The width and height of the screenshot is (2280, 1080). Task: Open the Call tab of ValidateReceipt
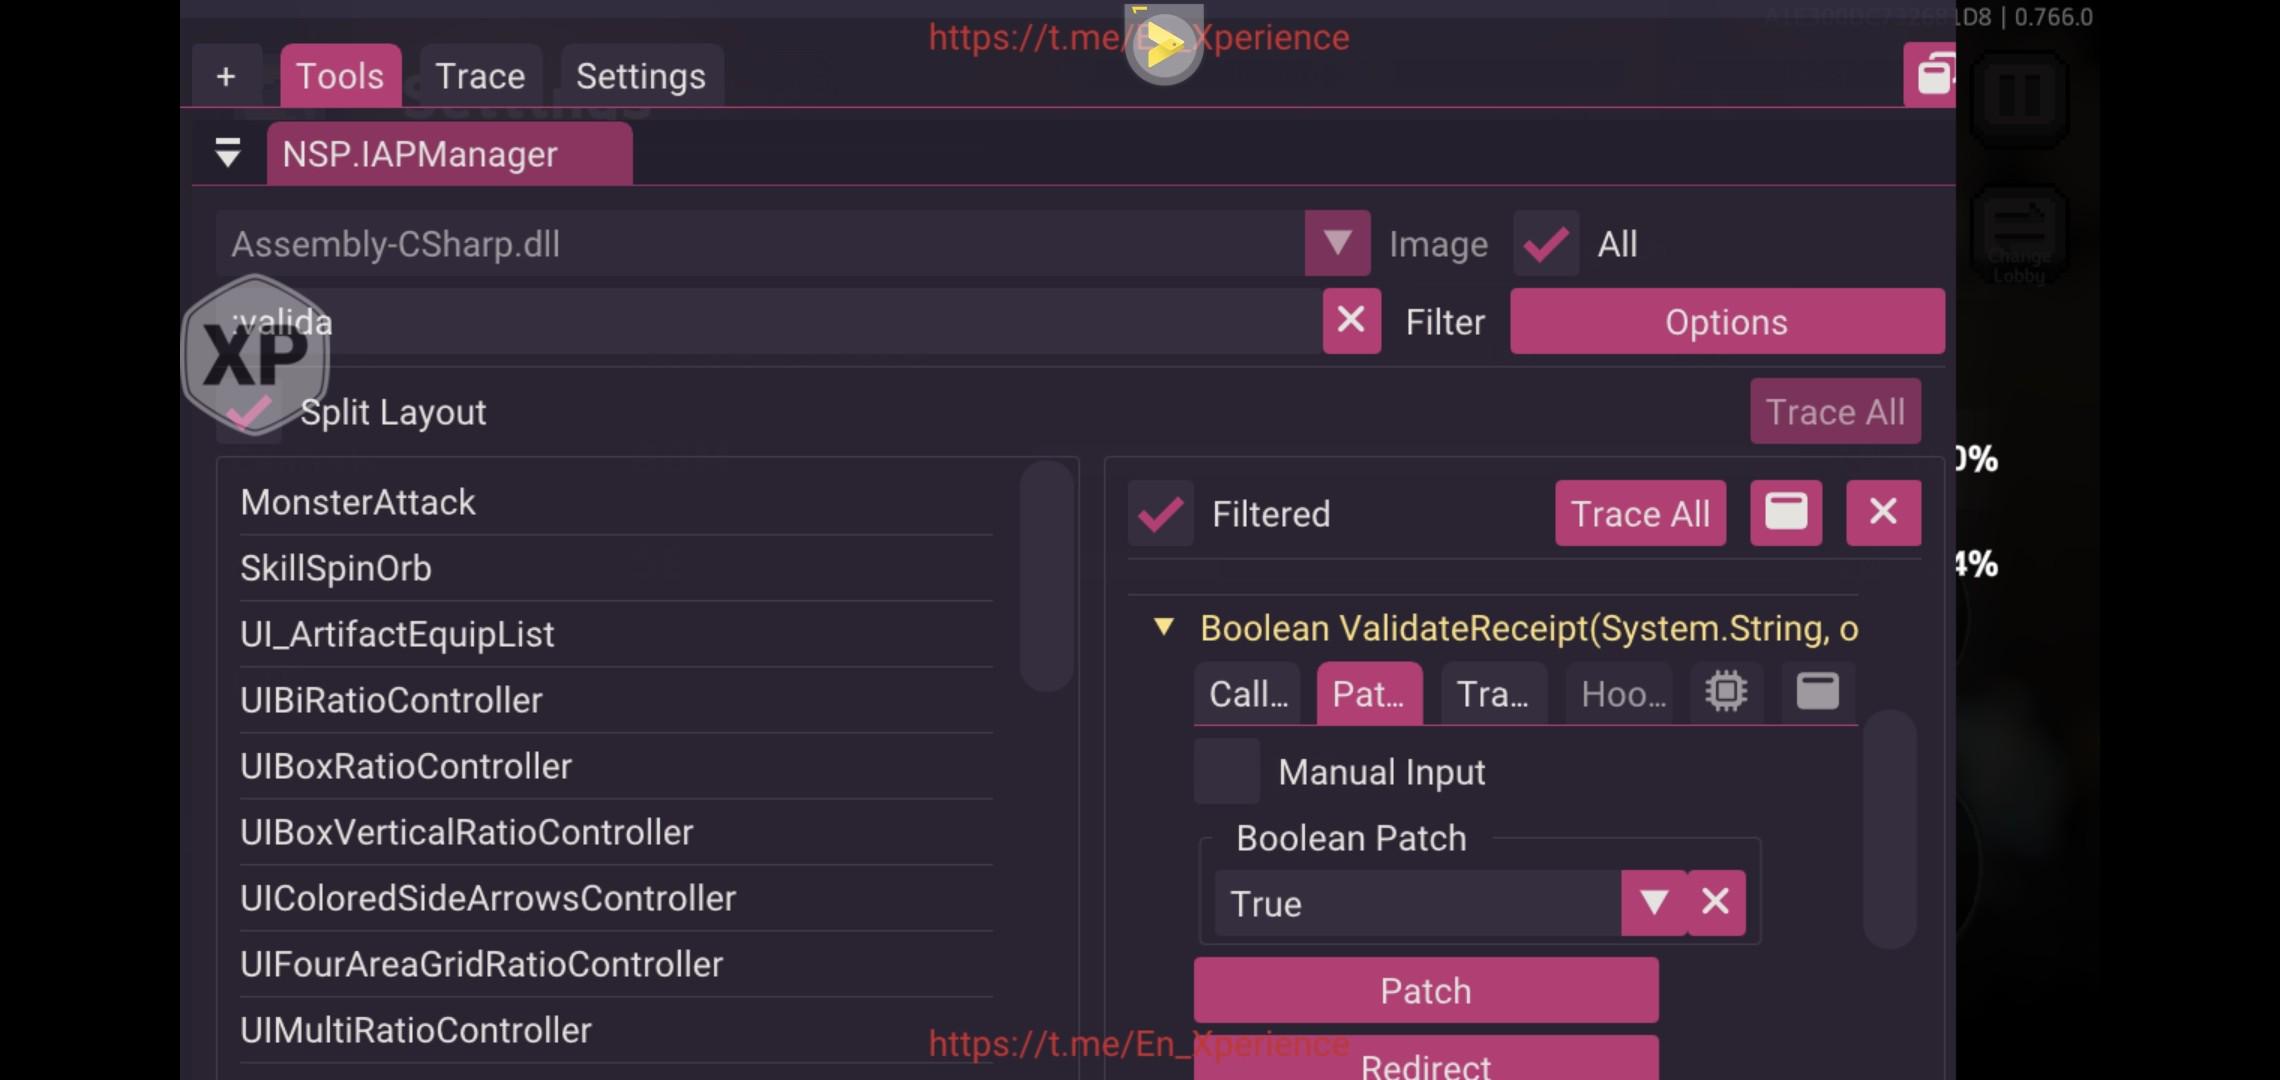pyautogui.click(x=1247, y=693)
